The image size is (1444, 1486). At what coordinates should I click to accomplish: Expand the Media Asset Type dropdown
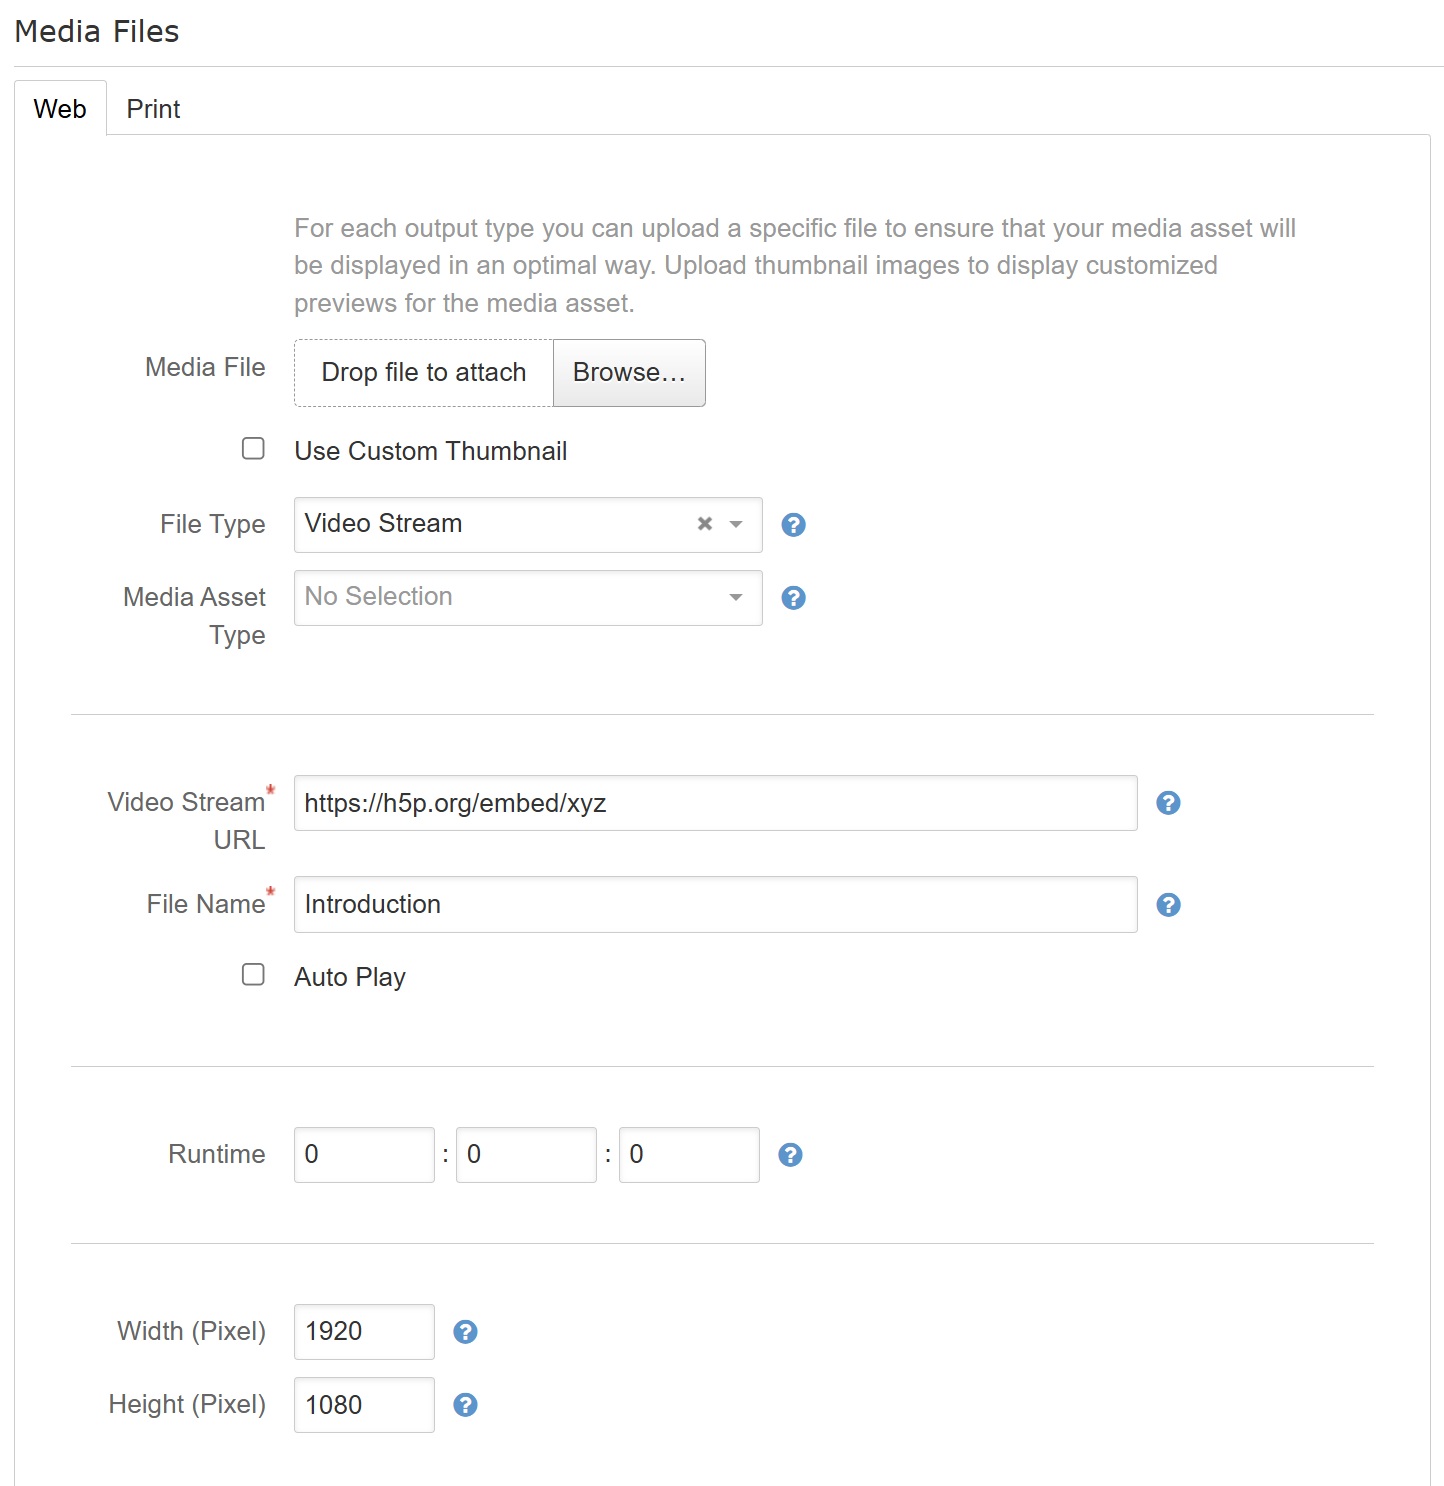tap(735, 597)
